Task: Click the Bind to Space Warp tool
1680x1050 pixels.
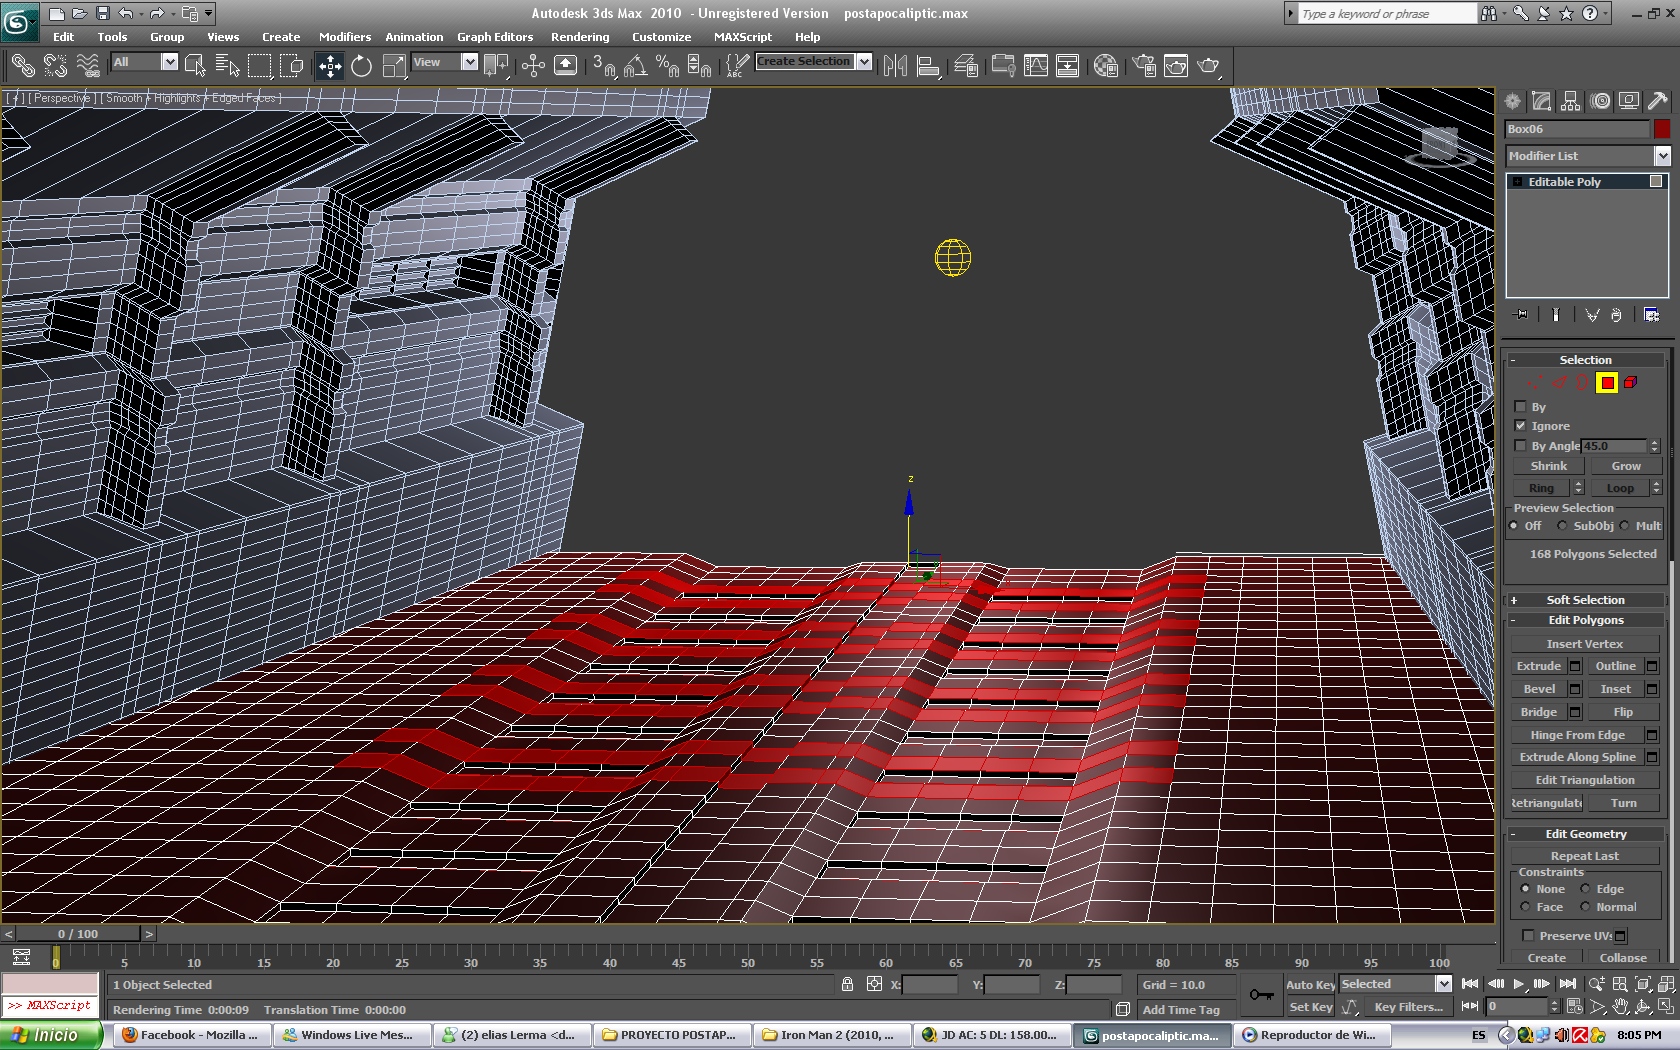Action: [88, 66]
